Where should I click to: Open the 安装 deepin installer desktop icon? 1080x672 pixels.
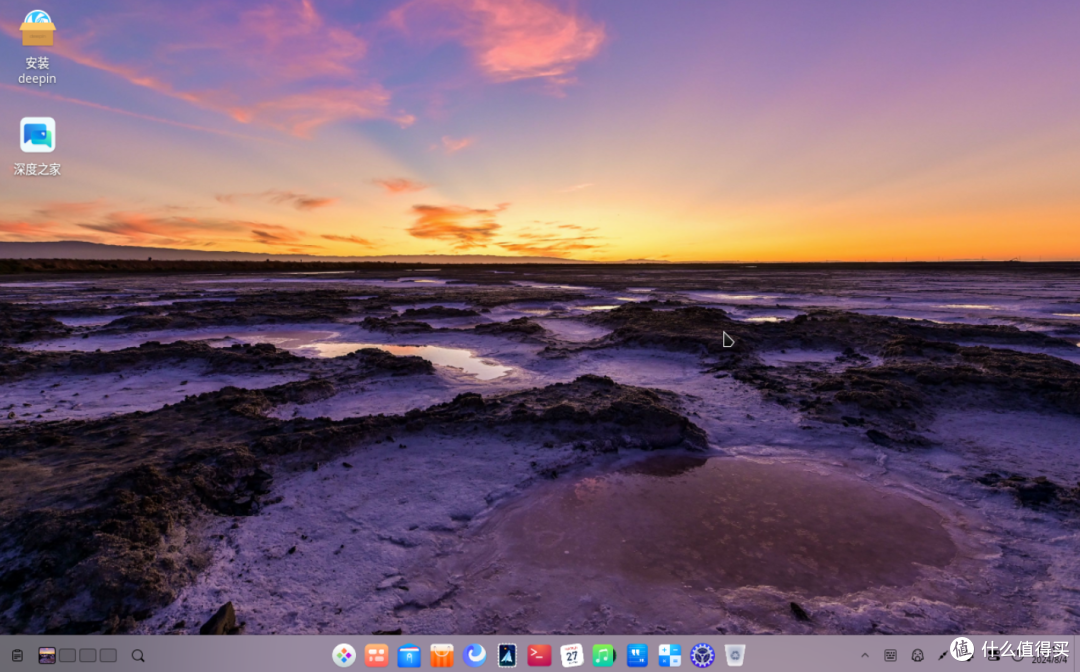pyautogui.click(x=37, y=46)
